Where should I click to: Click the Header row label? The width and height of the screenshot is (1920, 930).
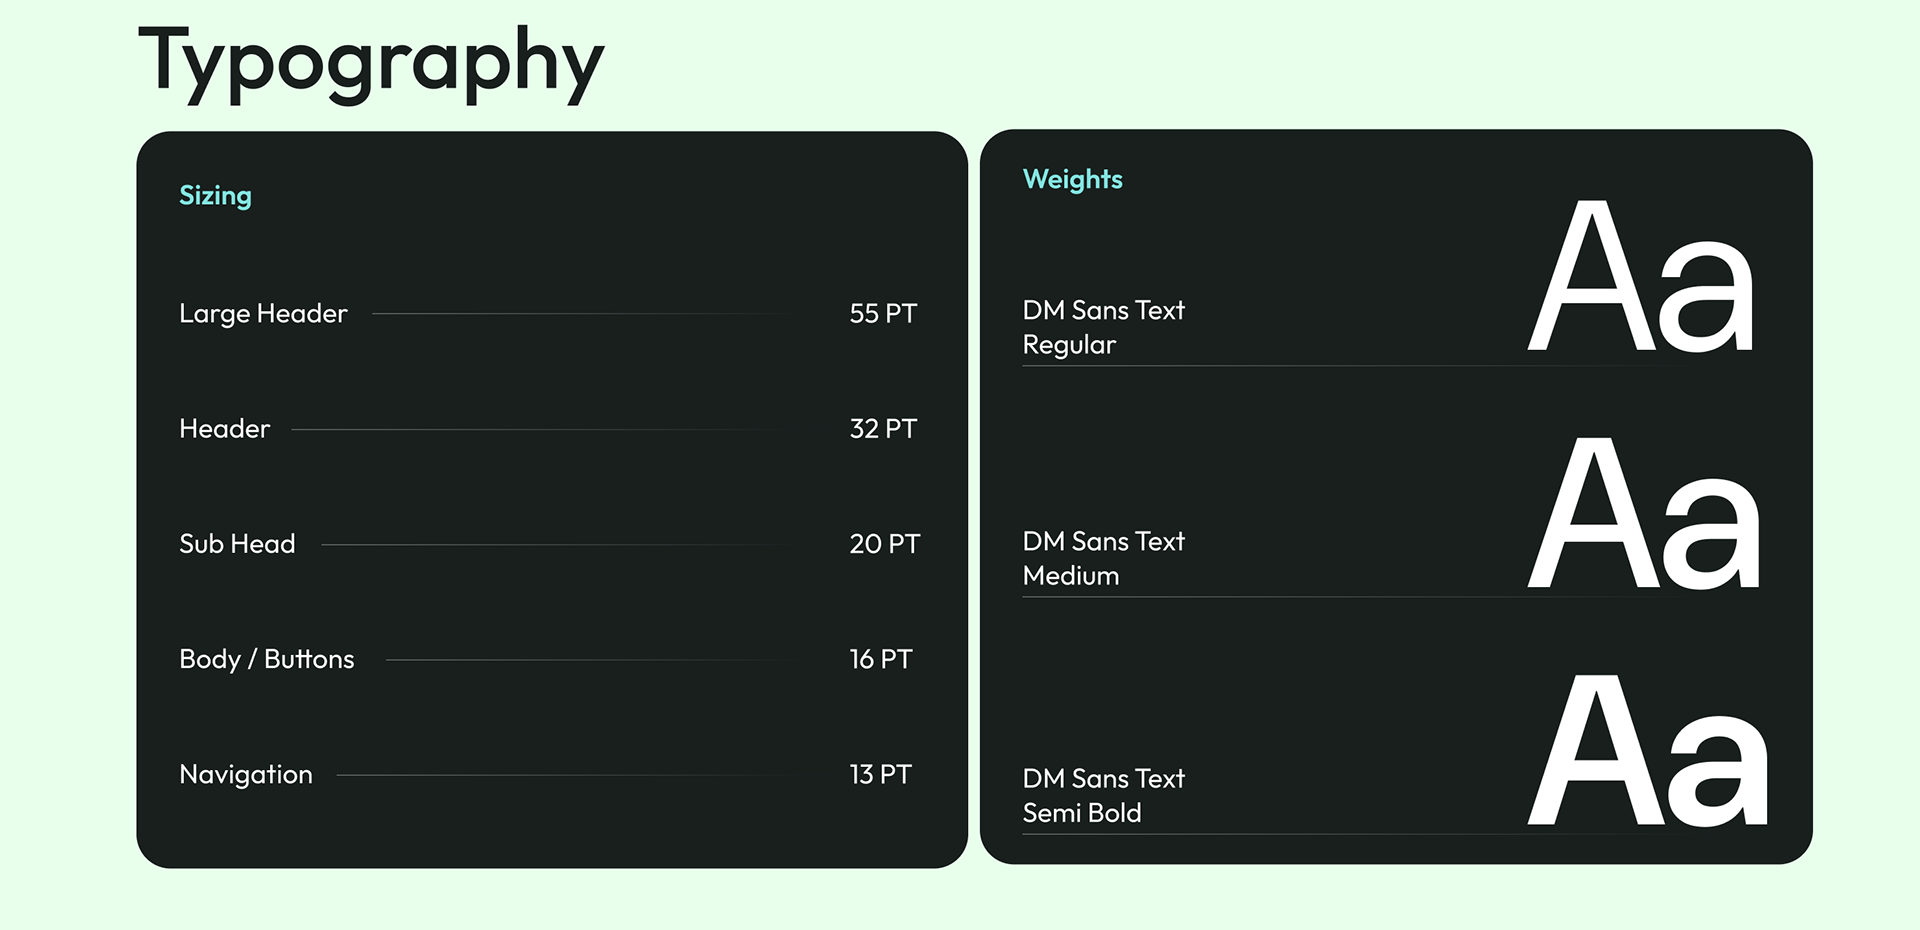pyautogui.click(x=224, y=429)
